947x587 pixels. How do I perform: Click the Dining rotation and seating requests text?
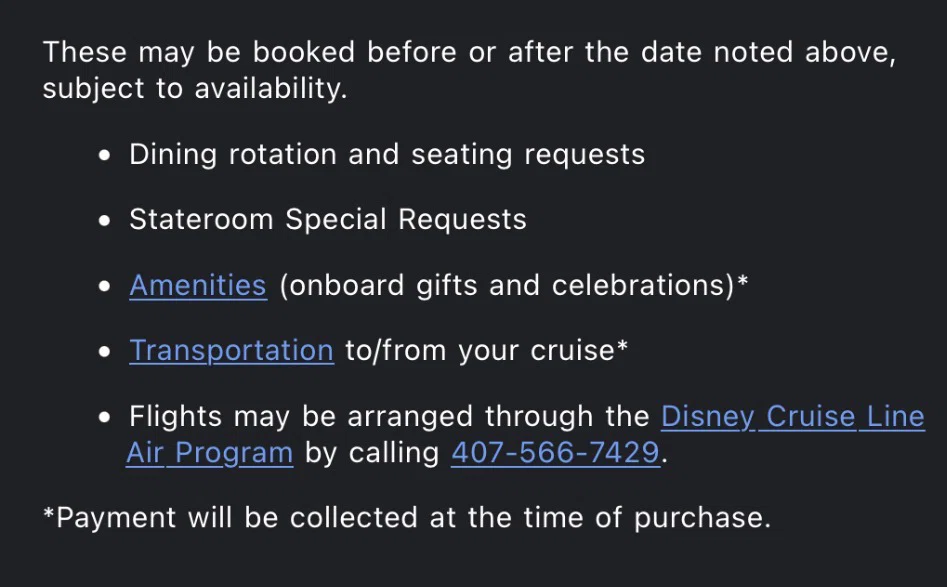click(387, 155)
